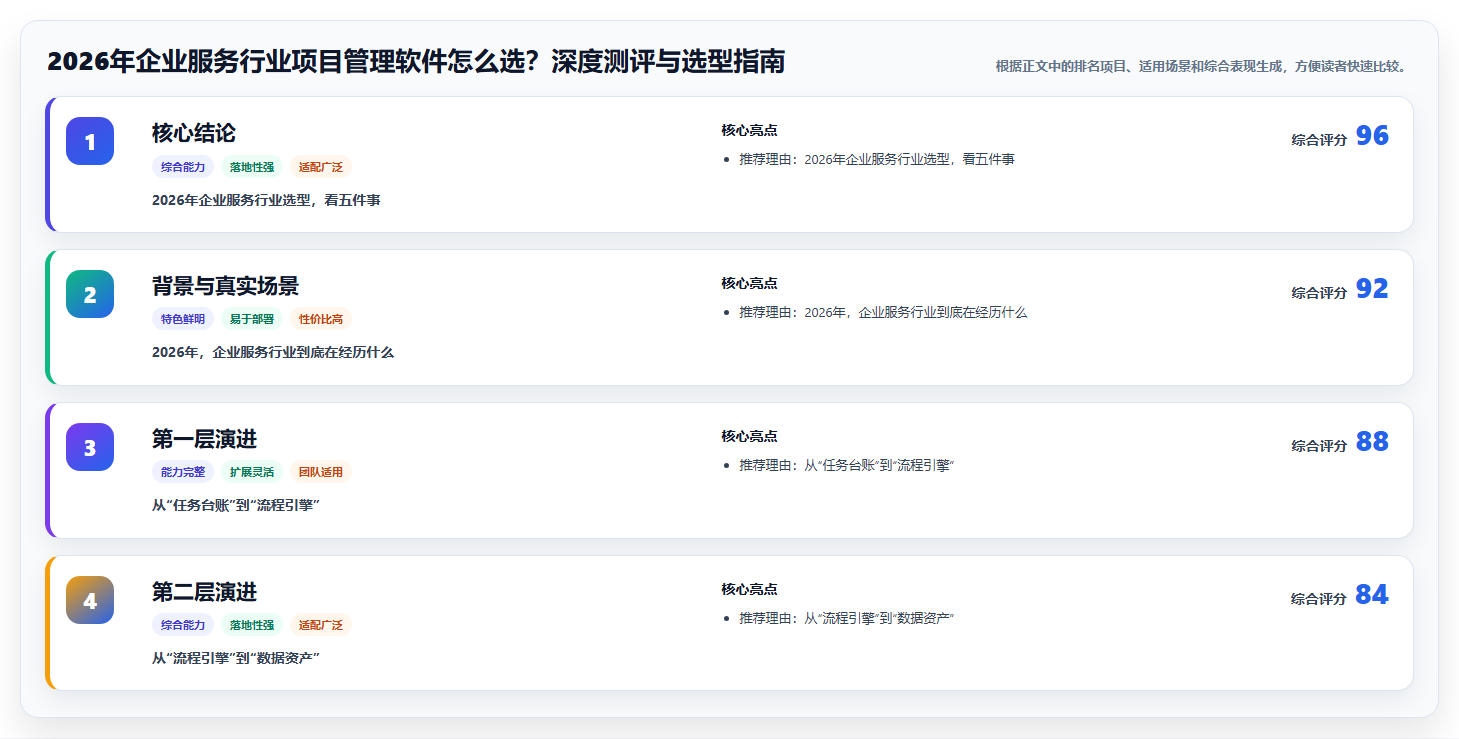Click the 适配广泛 tag in 核心结论 card
The width and height of the screenshot is (1459, 739).
321,167
